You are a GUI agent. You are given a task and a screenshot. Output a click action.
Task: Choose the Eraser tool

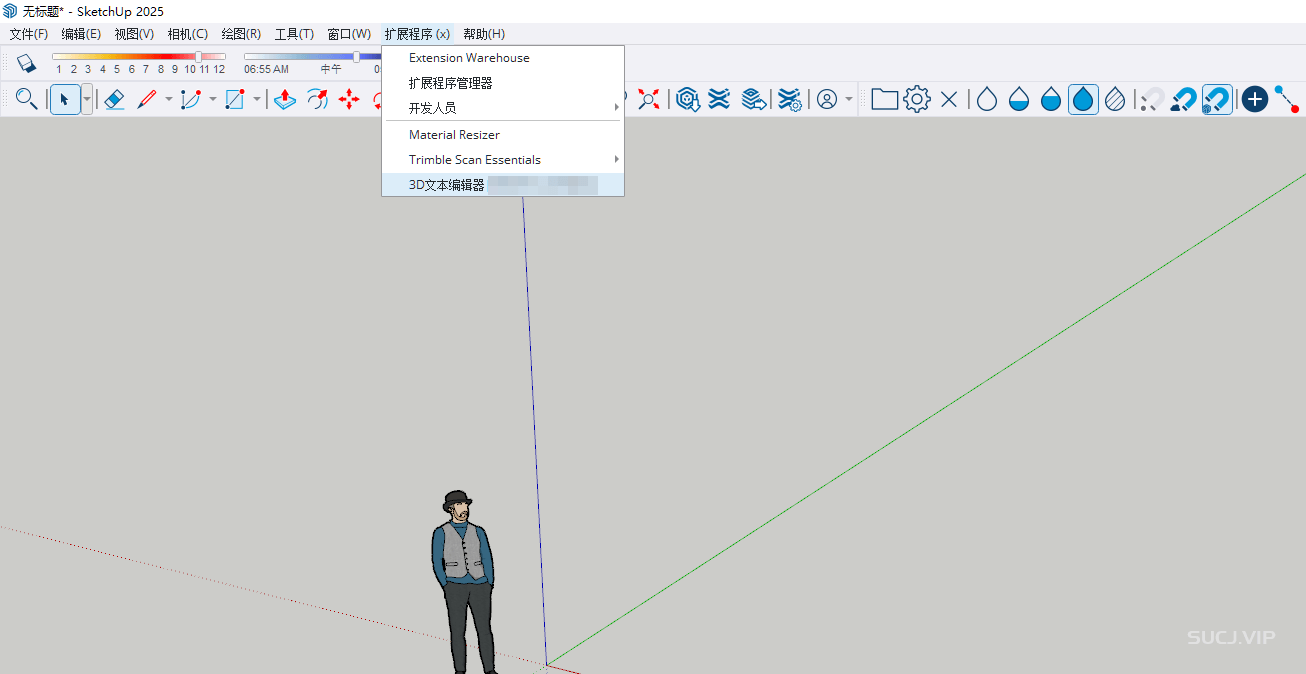(114, 99)
